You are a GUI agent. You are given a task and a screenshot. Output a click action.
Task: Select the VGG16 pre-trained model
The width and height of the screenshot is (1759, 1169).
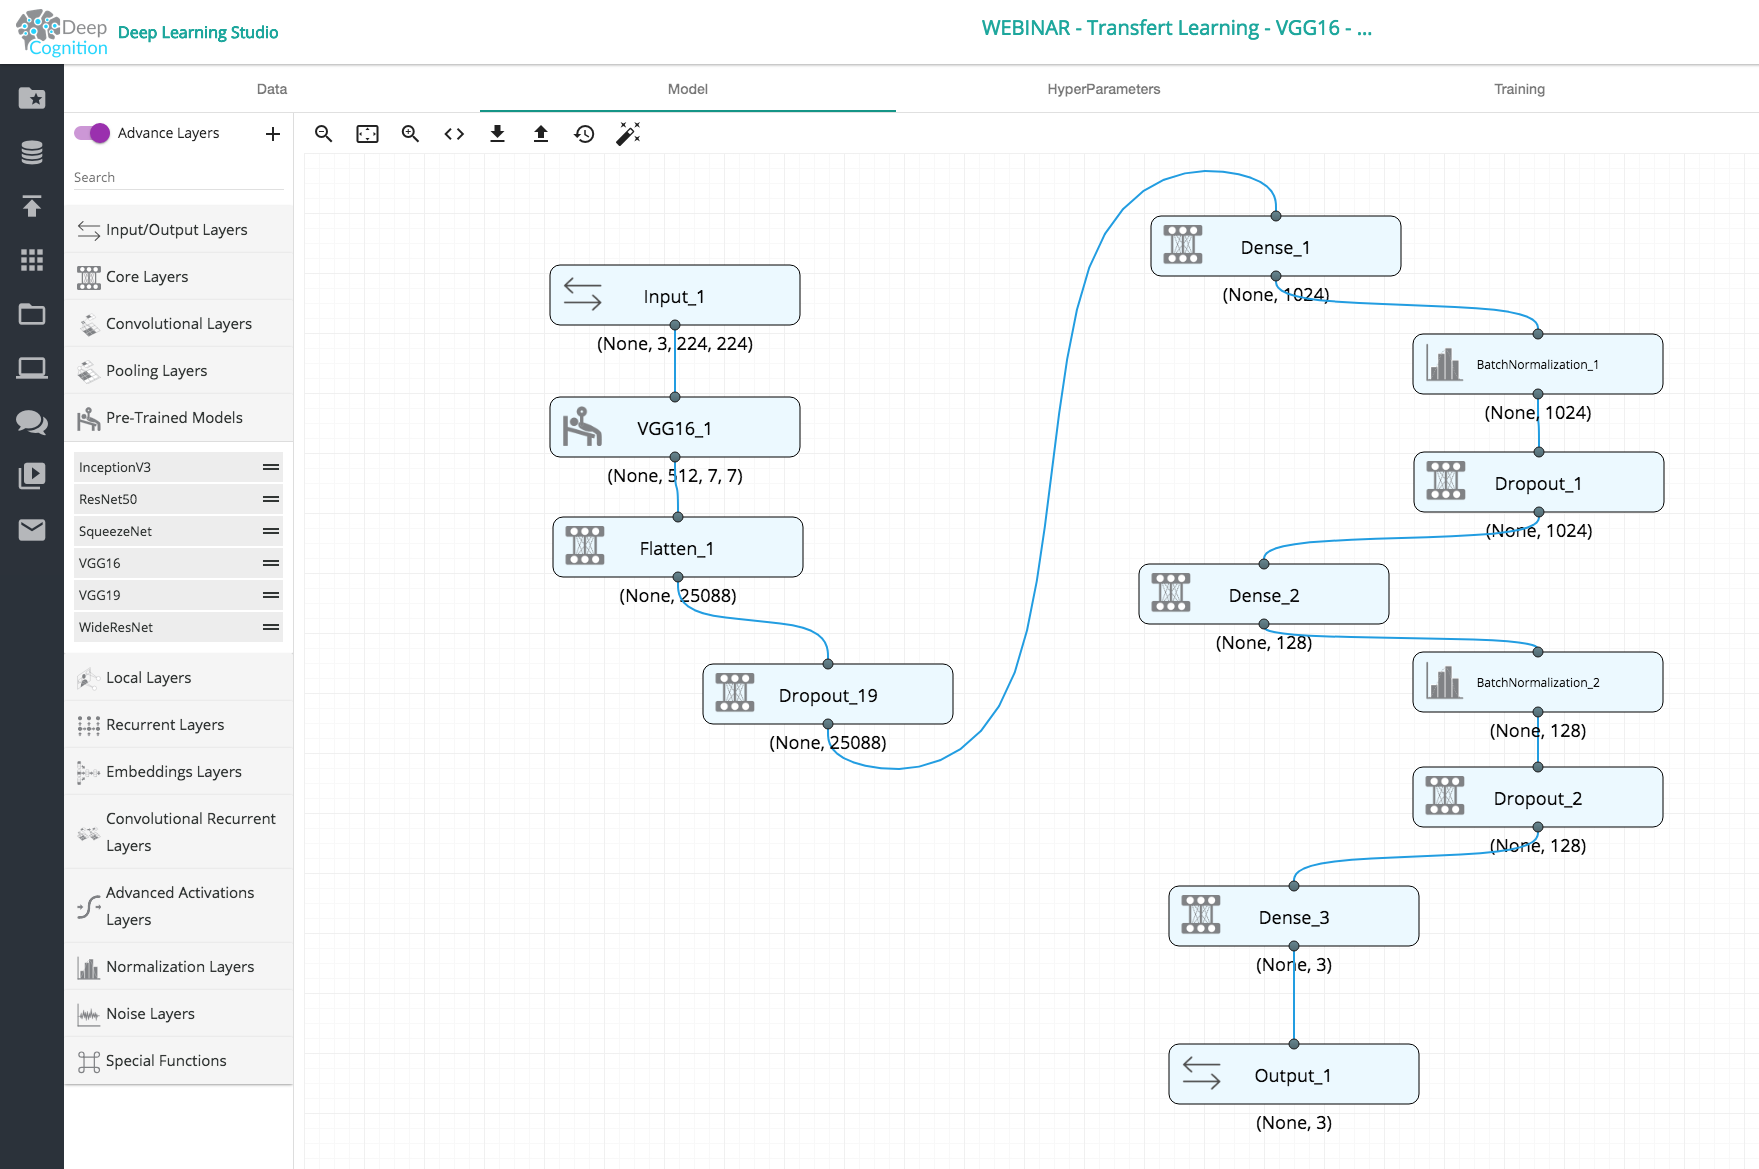(x=178, y=563)
